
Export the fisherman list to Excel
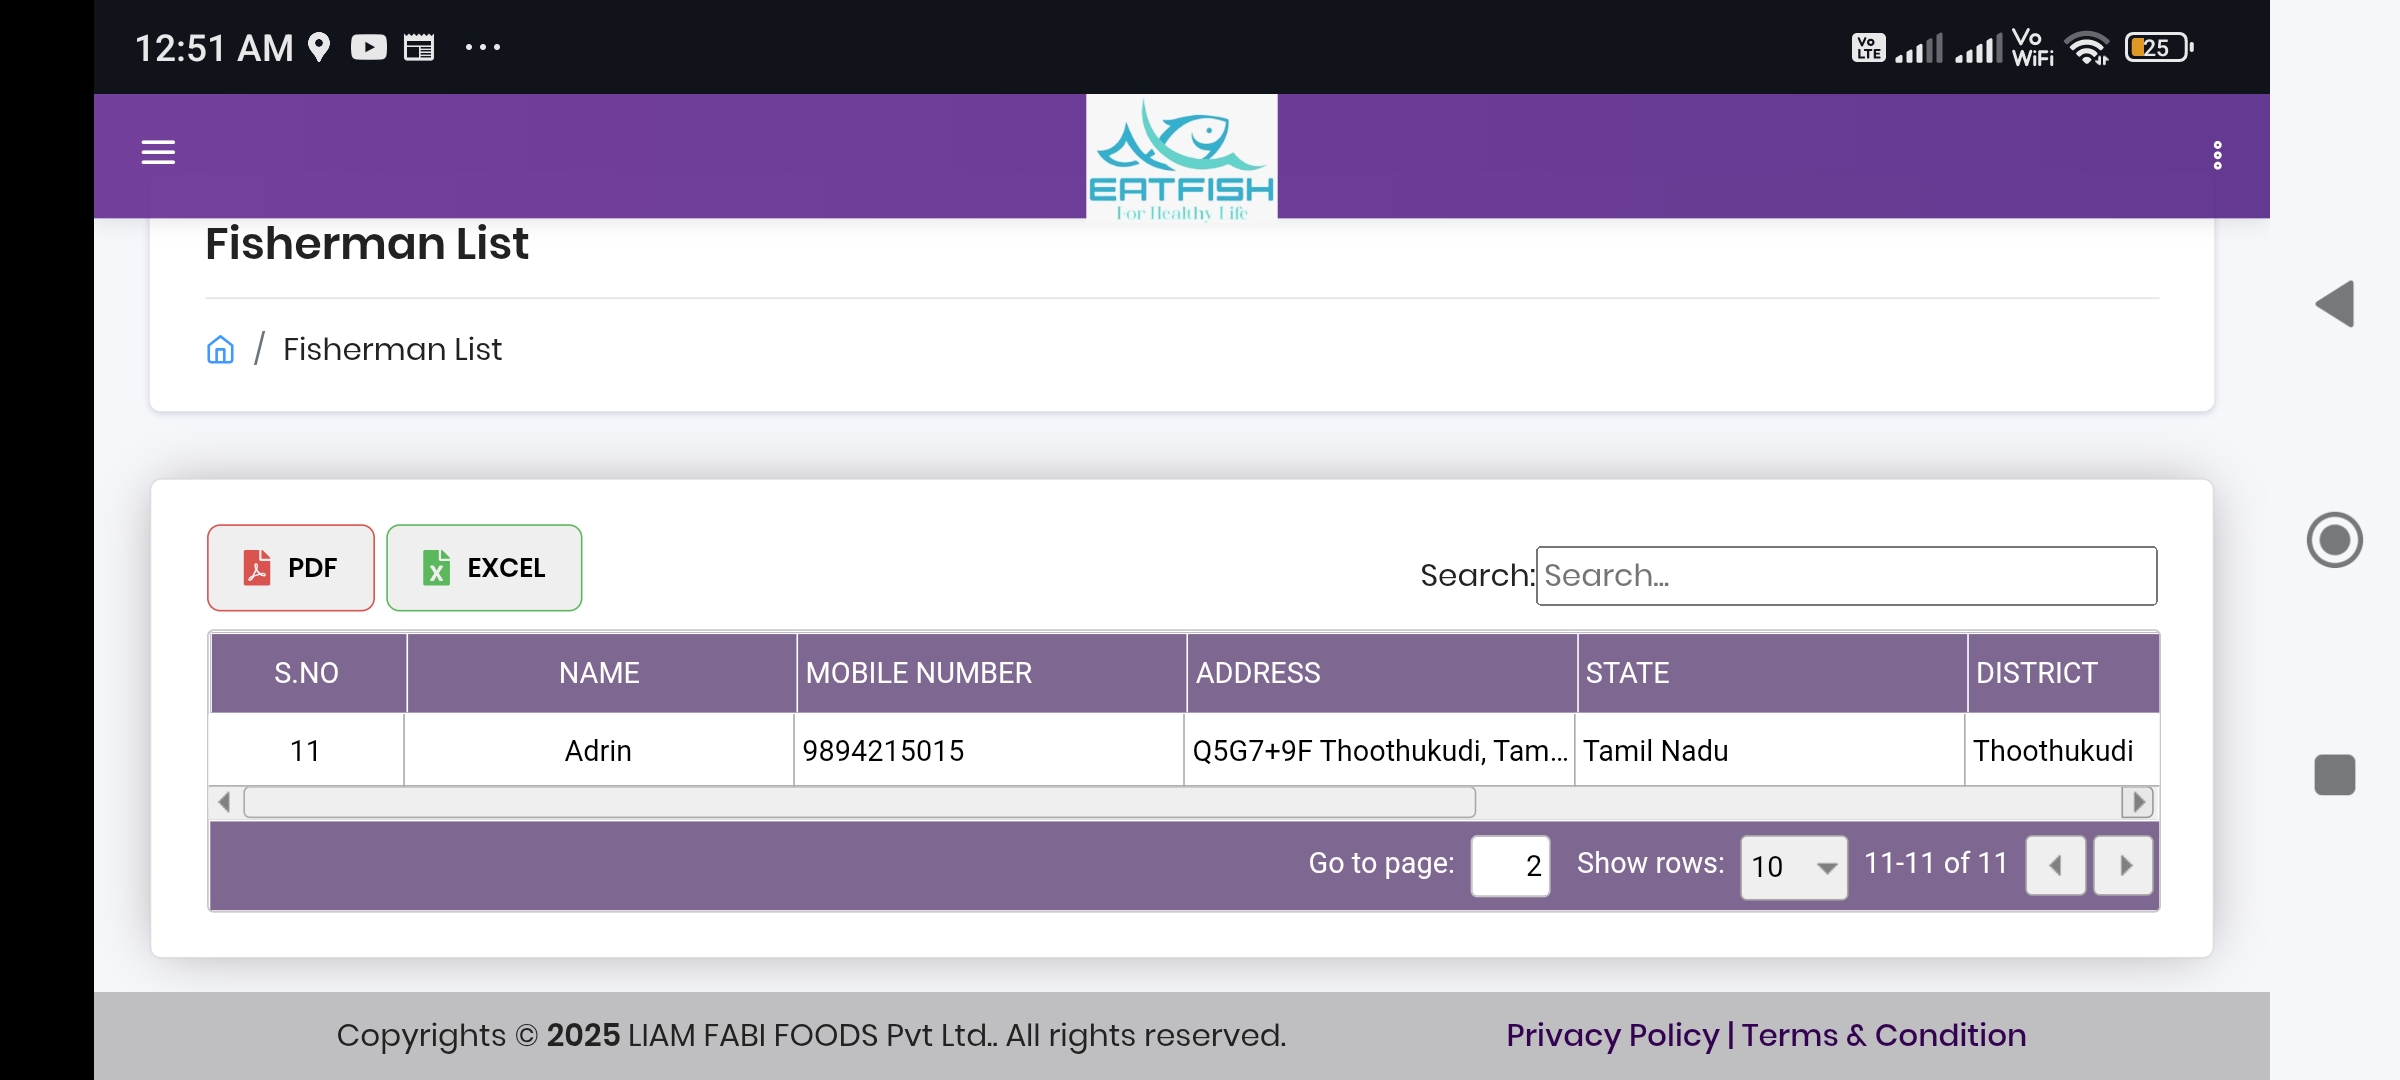[484, 568]
